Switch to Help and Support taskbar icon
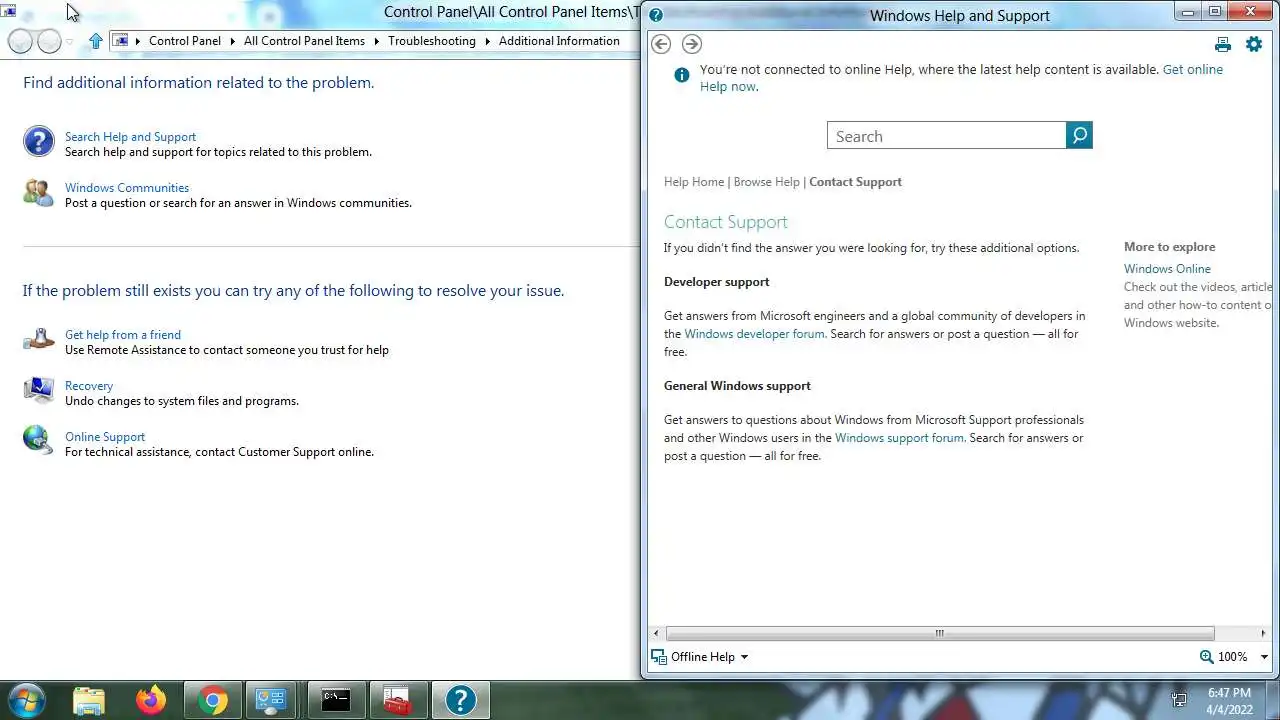 pyautogui.click(x=460, y=700)
